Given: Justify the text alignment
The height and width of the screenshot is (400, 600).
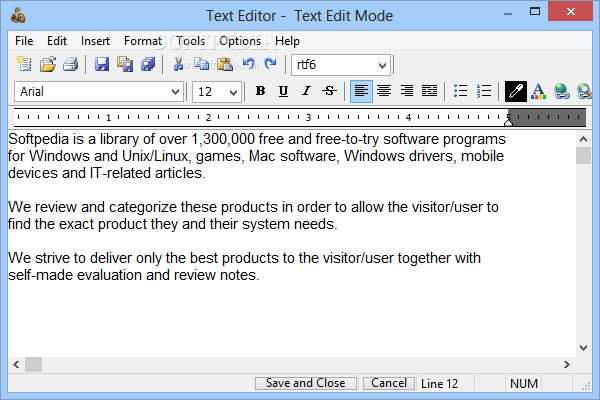Looking at the screenshot, I should point(429,91).
